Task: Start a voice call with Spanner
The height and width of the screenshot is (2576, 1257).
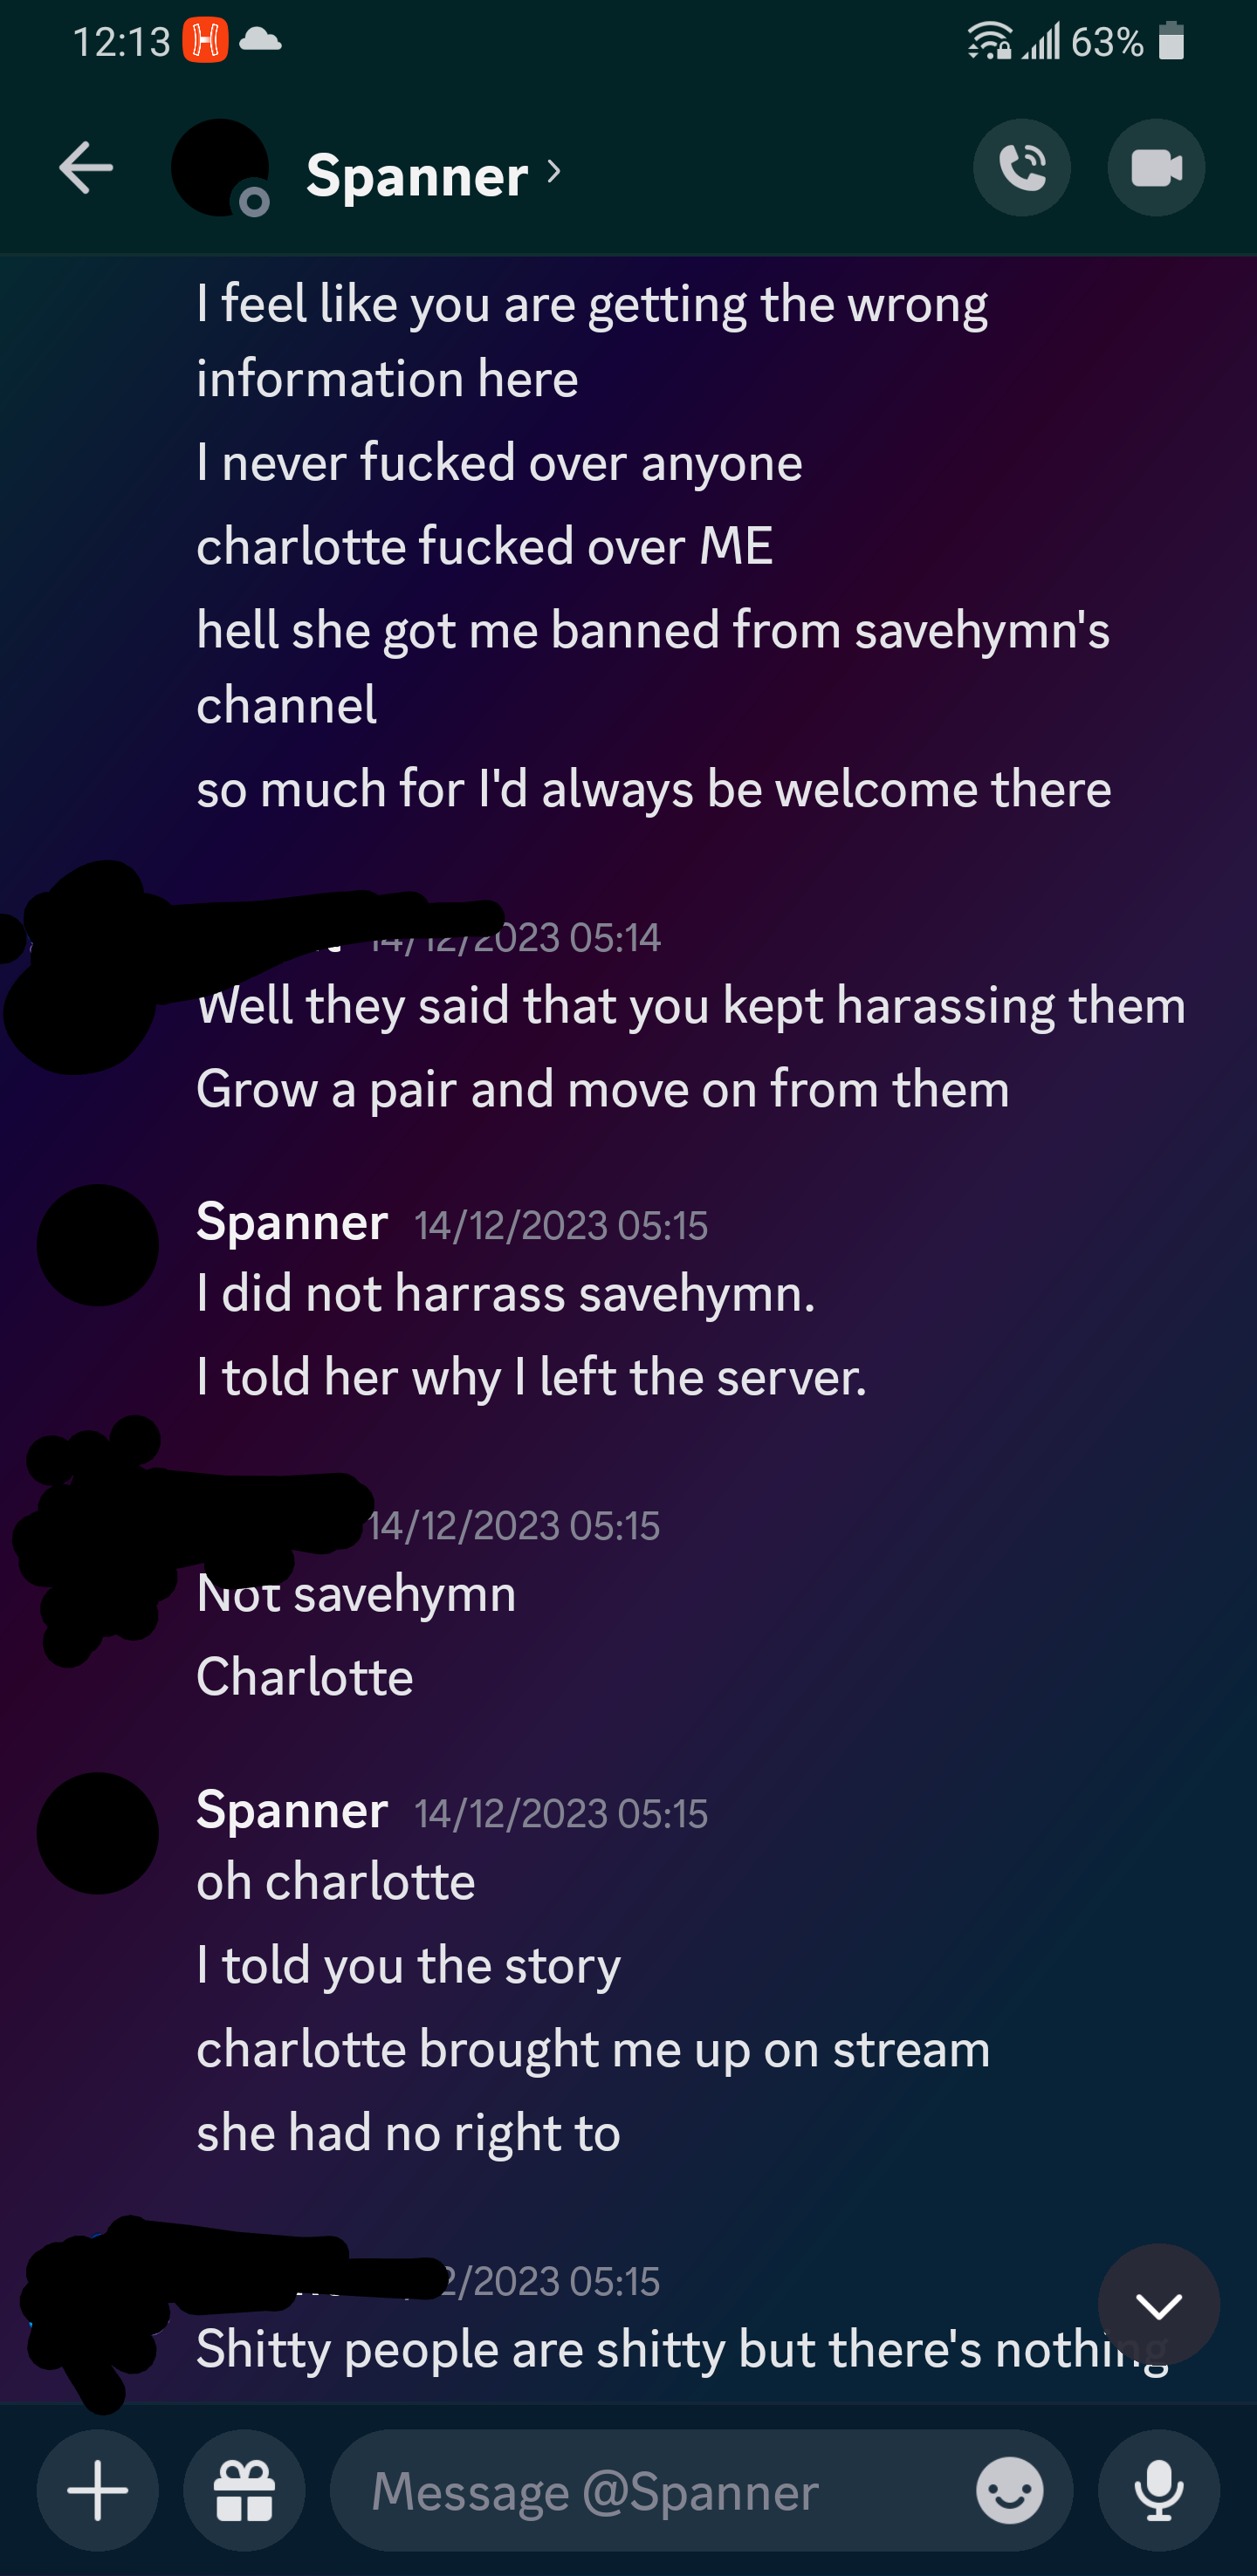Action: coord(1022,168)
